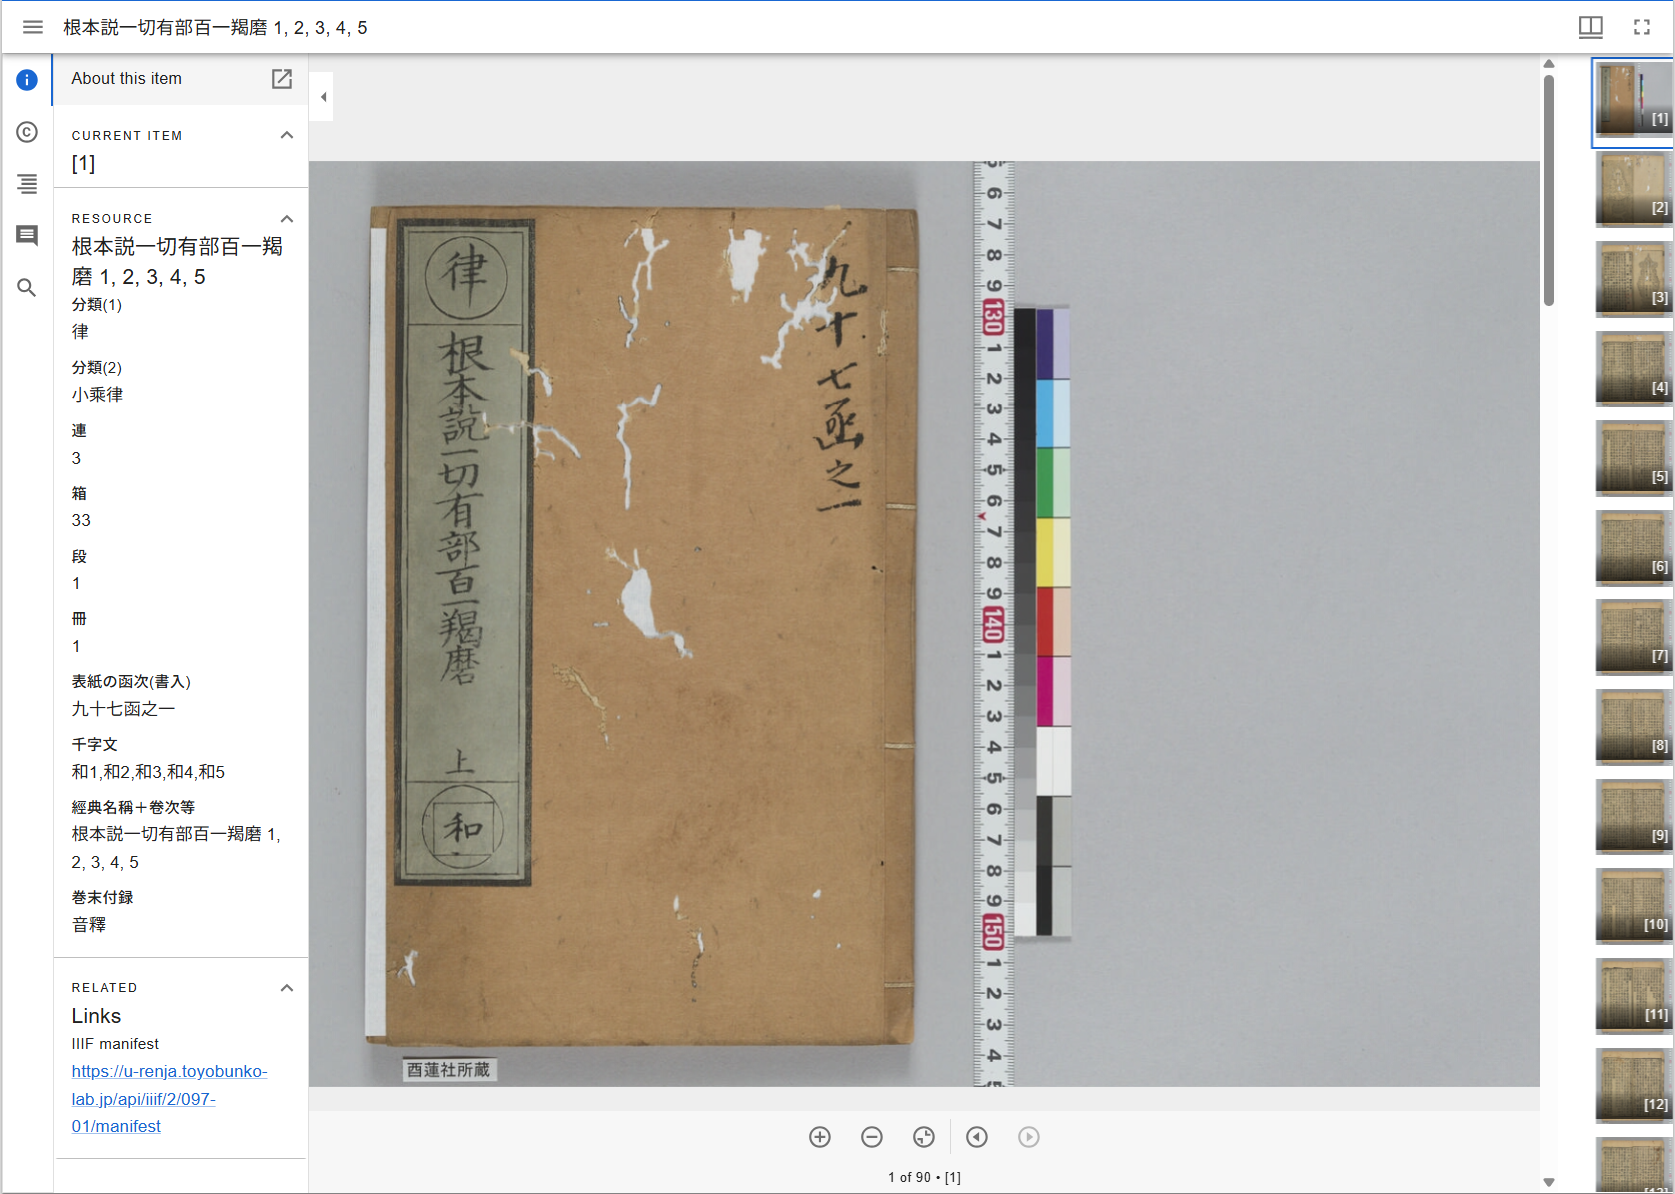Screen dimensions: 1675x1194
Task: Open the table of contents panel
Action: 27,184
